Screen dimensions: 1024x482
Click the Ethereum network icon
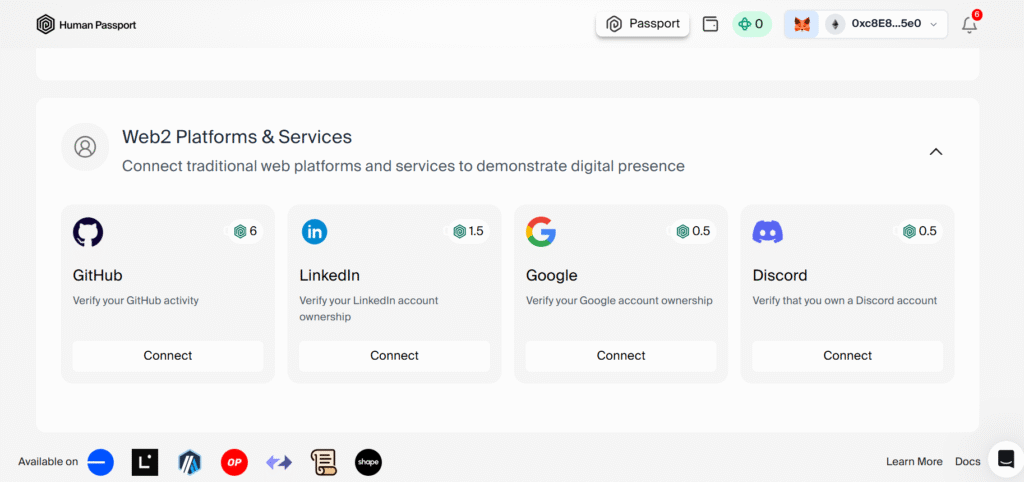835,24
